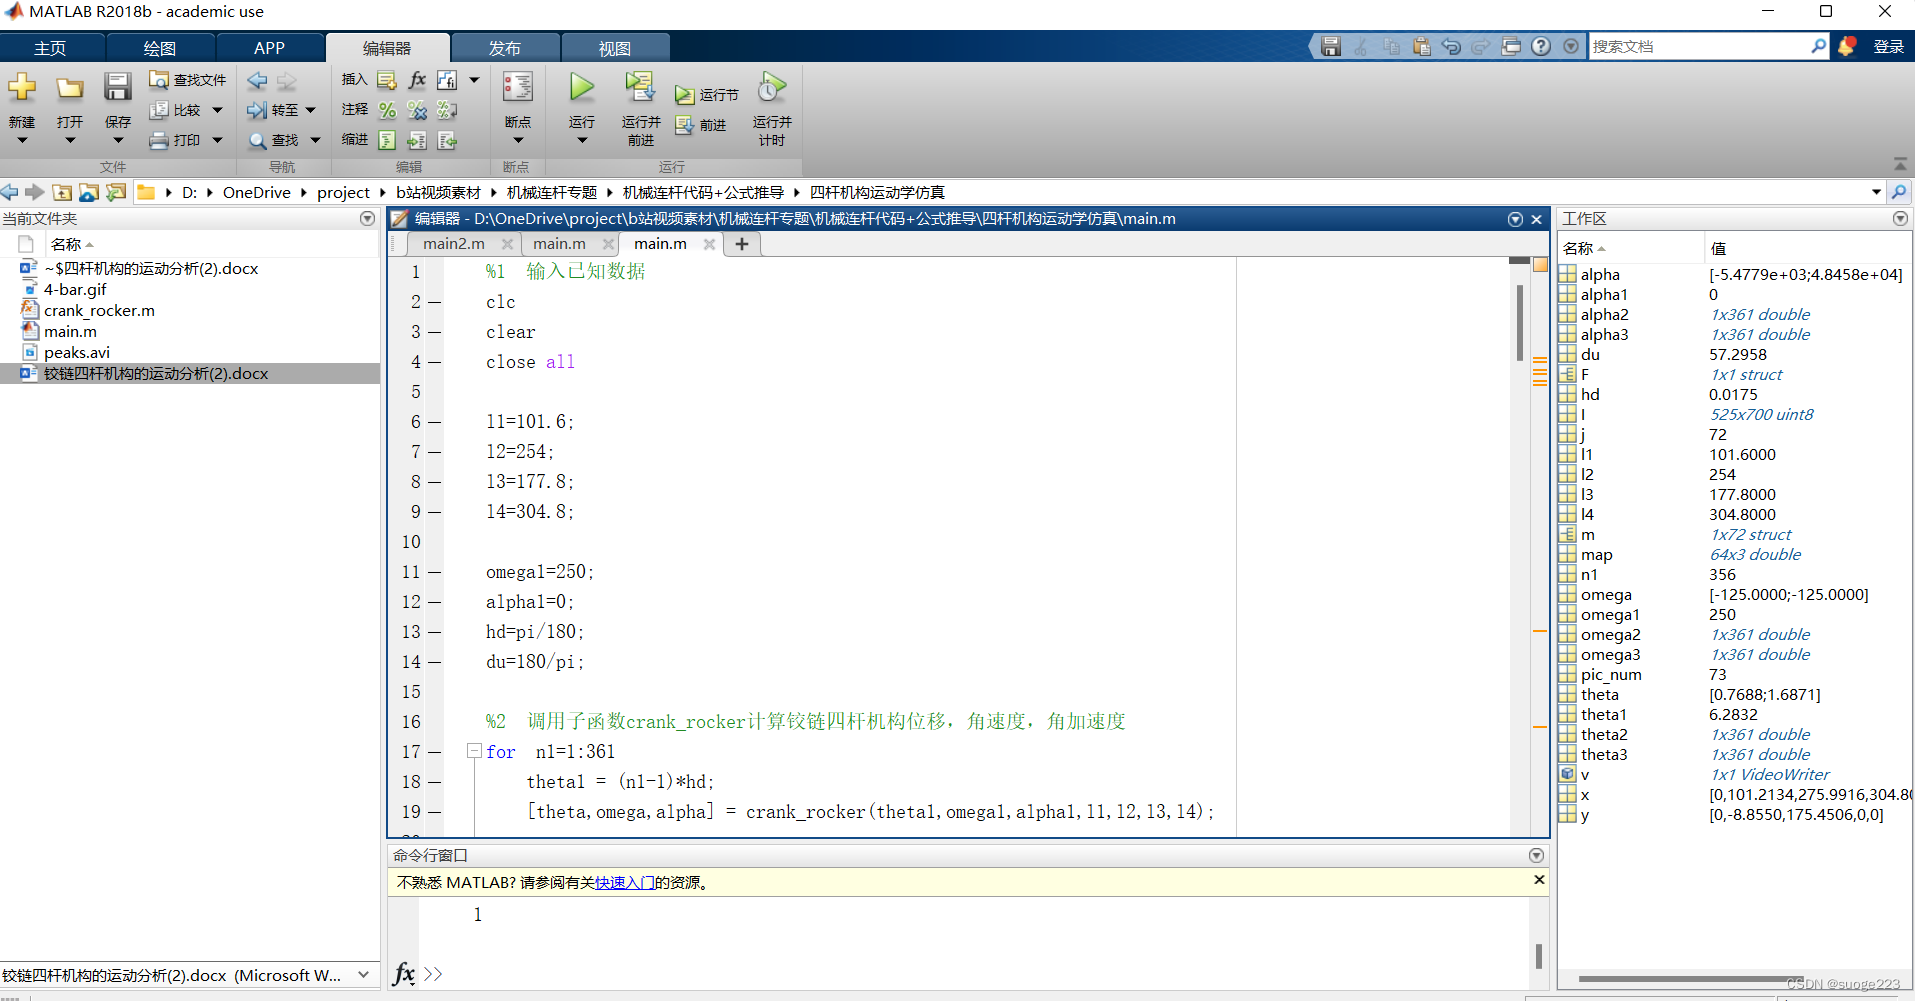Click the quick-access Save icon

coord(1330,46)
